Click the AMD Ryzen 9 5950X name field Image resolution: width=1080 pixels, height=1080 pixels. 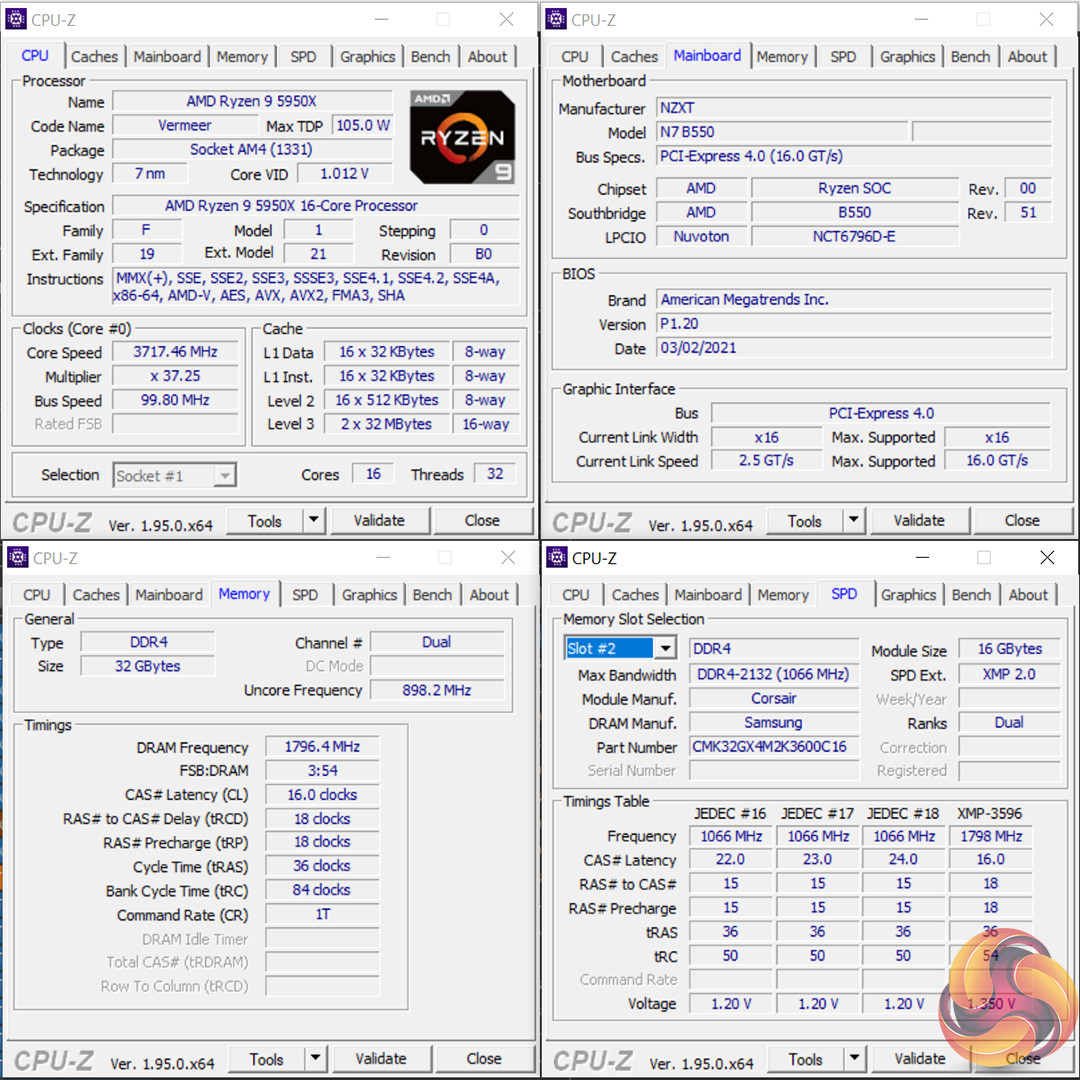click(252, 101)
